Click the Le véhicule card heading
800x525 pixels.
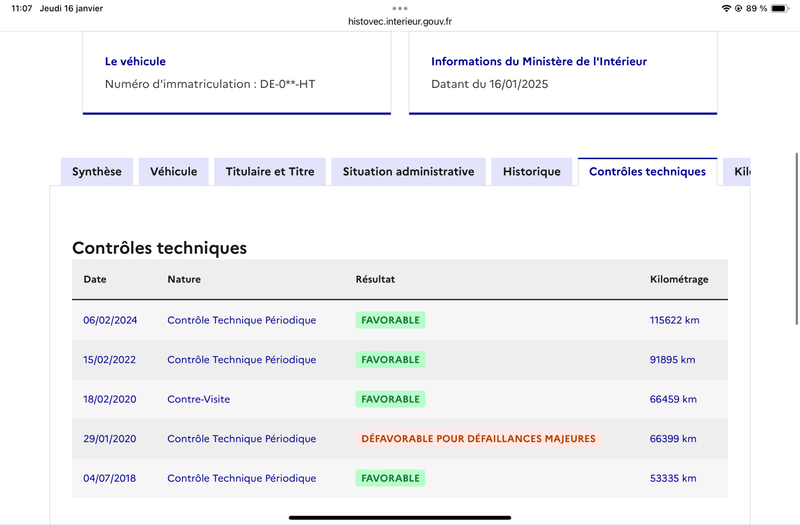(135, 61)
